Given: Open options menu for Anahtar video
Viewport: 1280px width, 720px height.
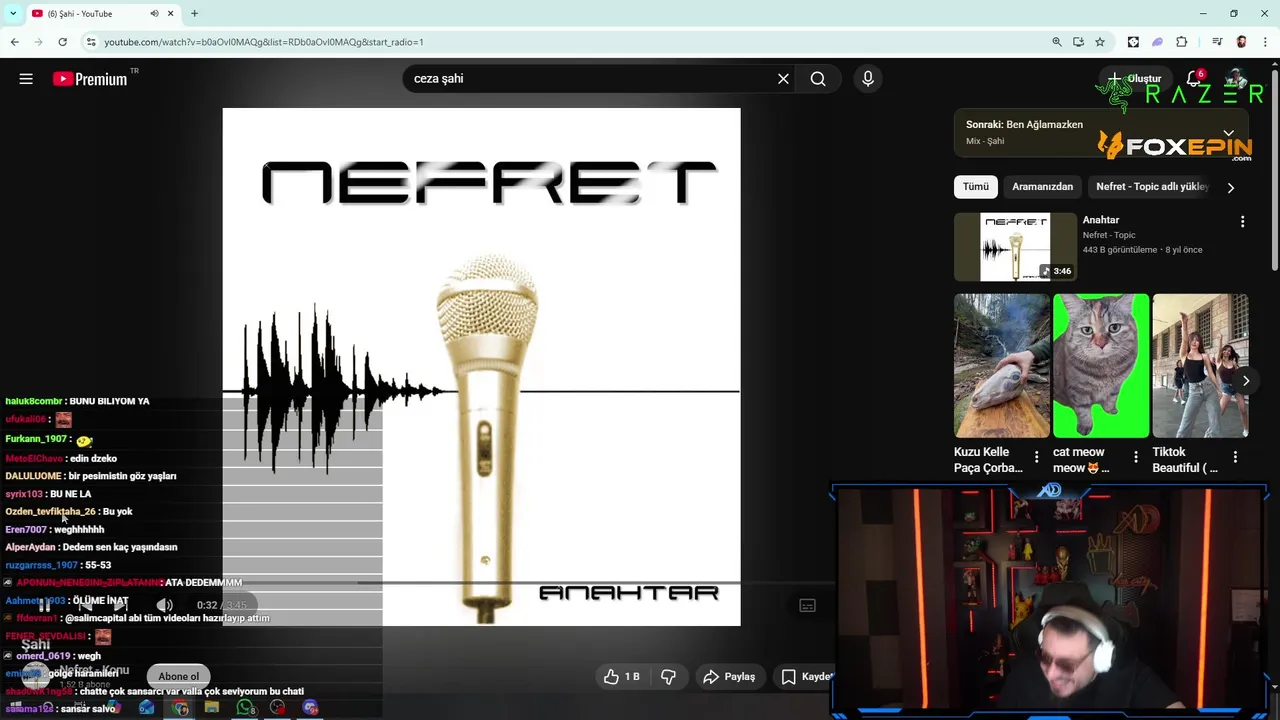Looking at the screenshot, I should click(x=1243, y=222).
